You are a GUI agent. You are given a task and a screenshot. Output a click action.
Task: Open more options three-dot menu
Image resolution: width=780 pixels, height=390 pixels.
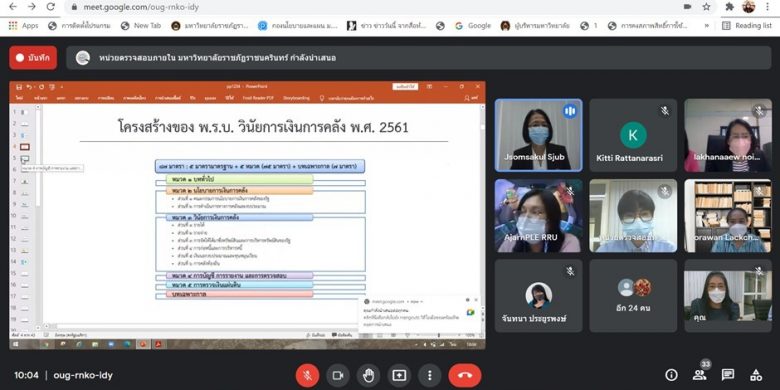(x=430, y=376)
